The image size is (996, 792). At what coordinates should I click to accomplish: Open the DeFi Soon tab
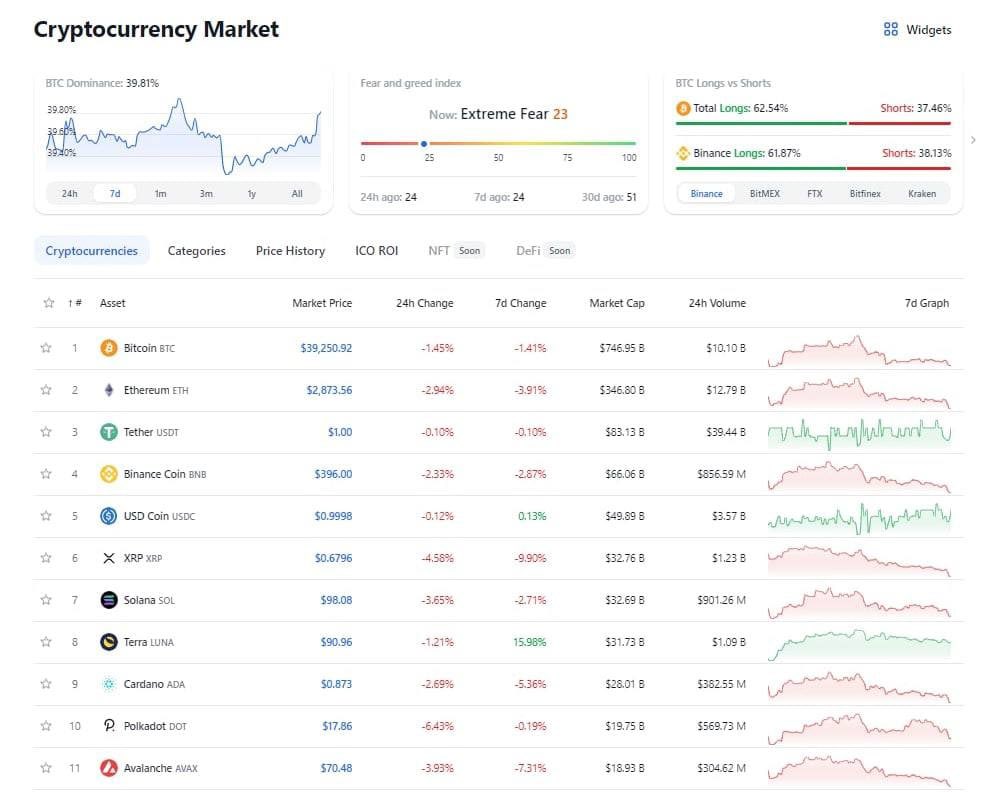545,251
